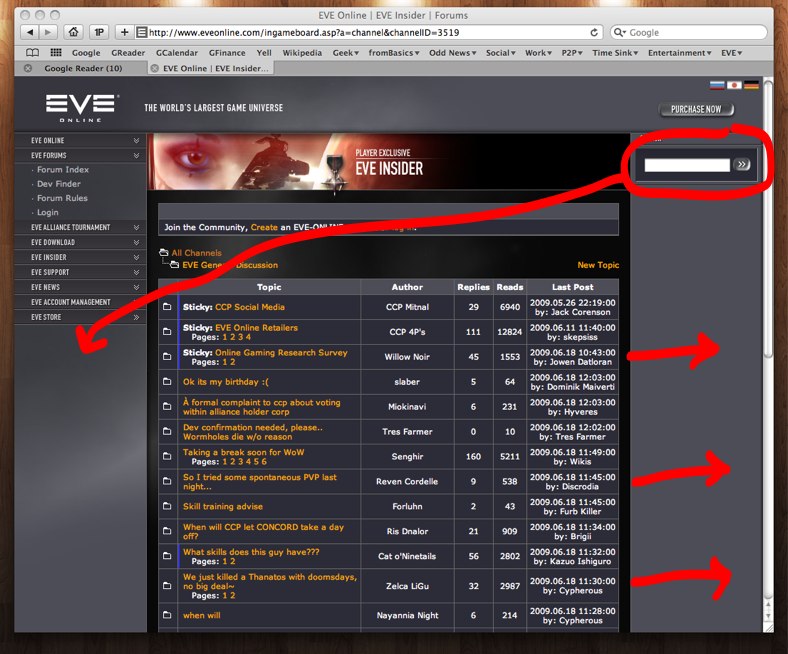Click the Google search magnifier icon

[x=620, y=33]
